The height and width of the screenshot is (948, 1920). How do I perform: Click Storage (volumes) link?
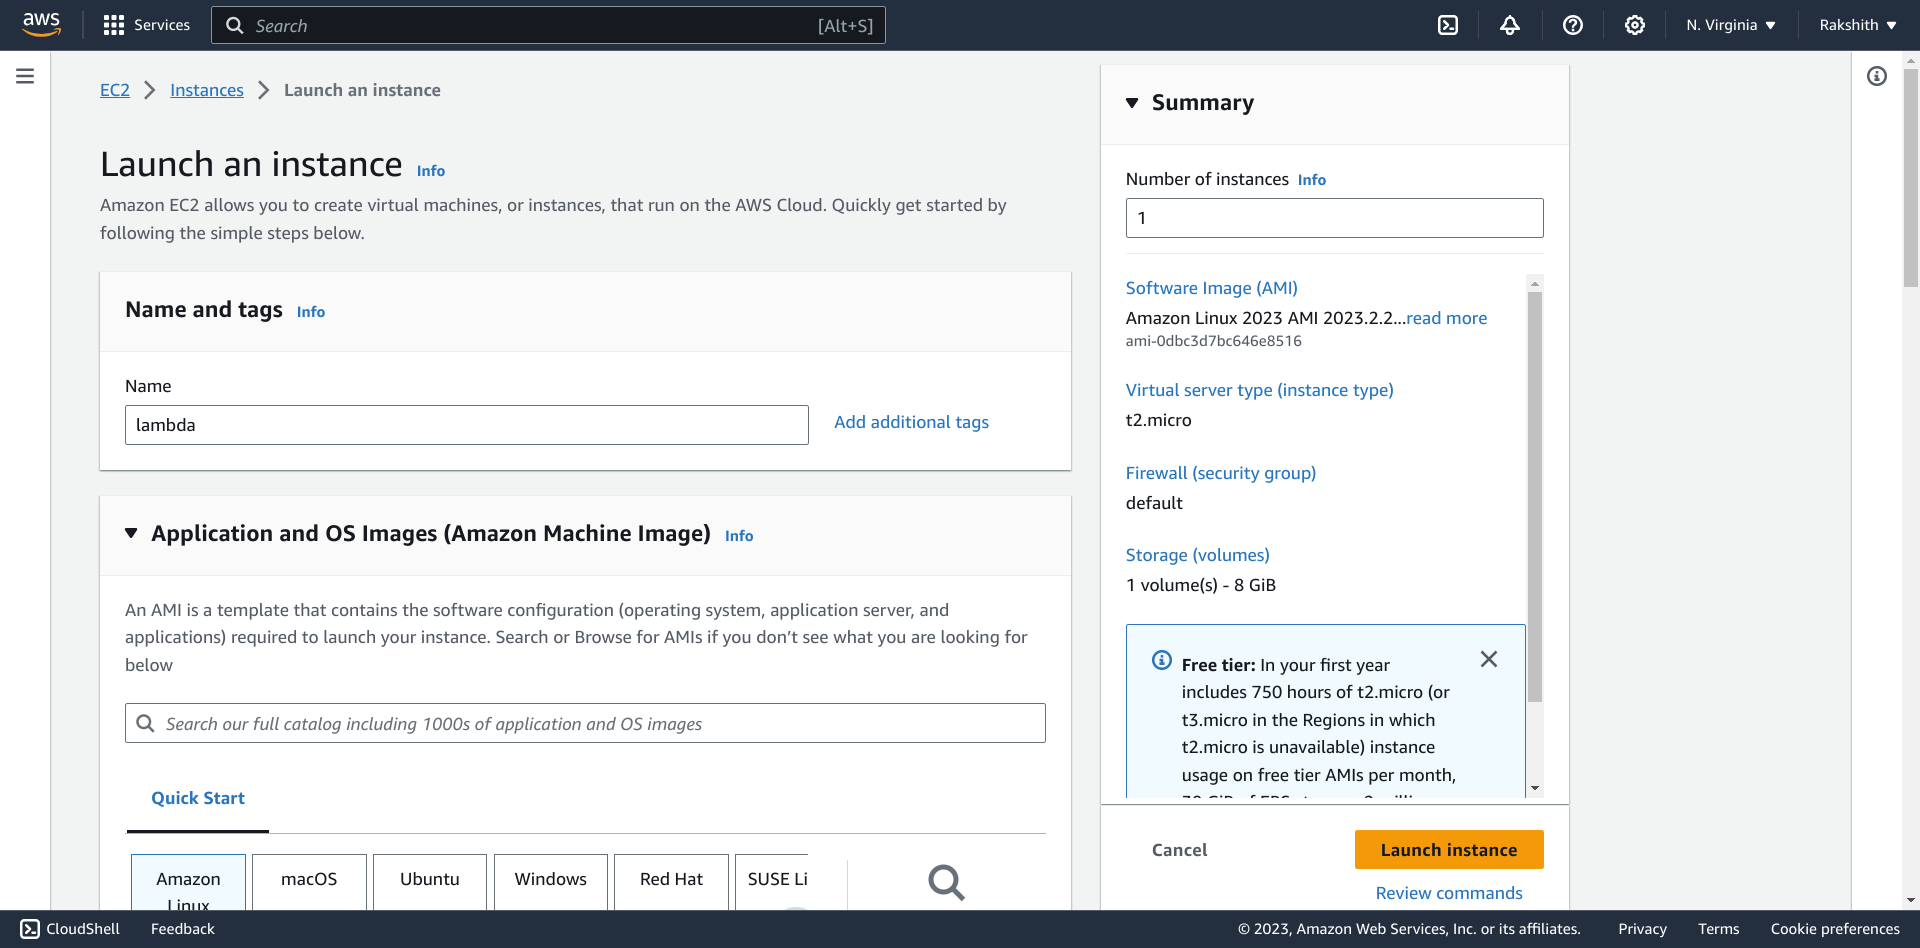tap(1198, 555)
